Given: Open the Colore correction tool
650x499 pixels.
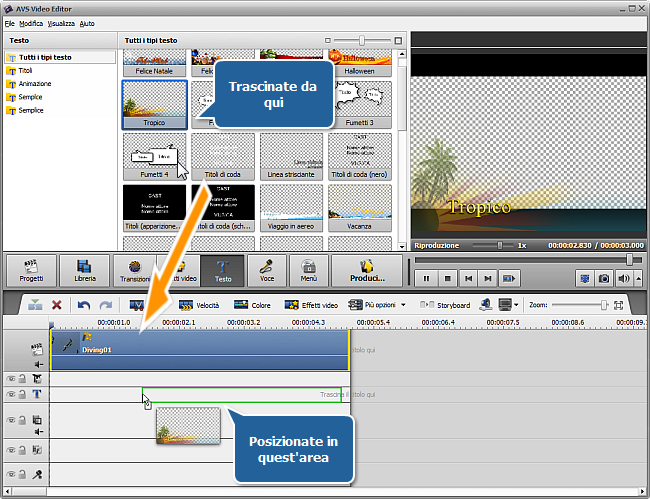Looking at the screenshot, I should coord(252,305).
